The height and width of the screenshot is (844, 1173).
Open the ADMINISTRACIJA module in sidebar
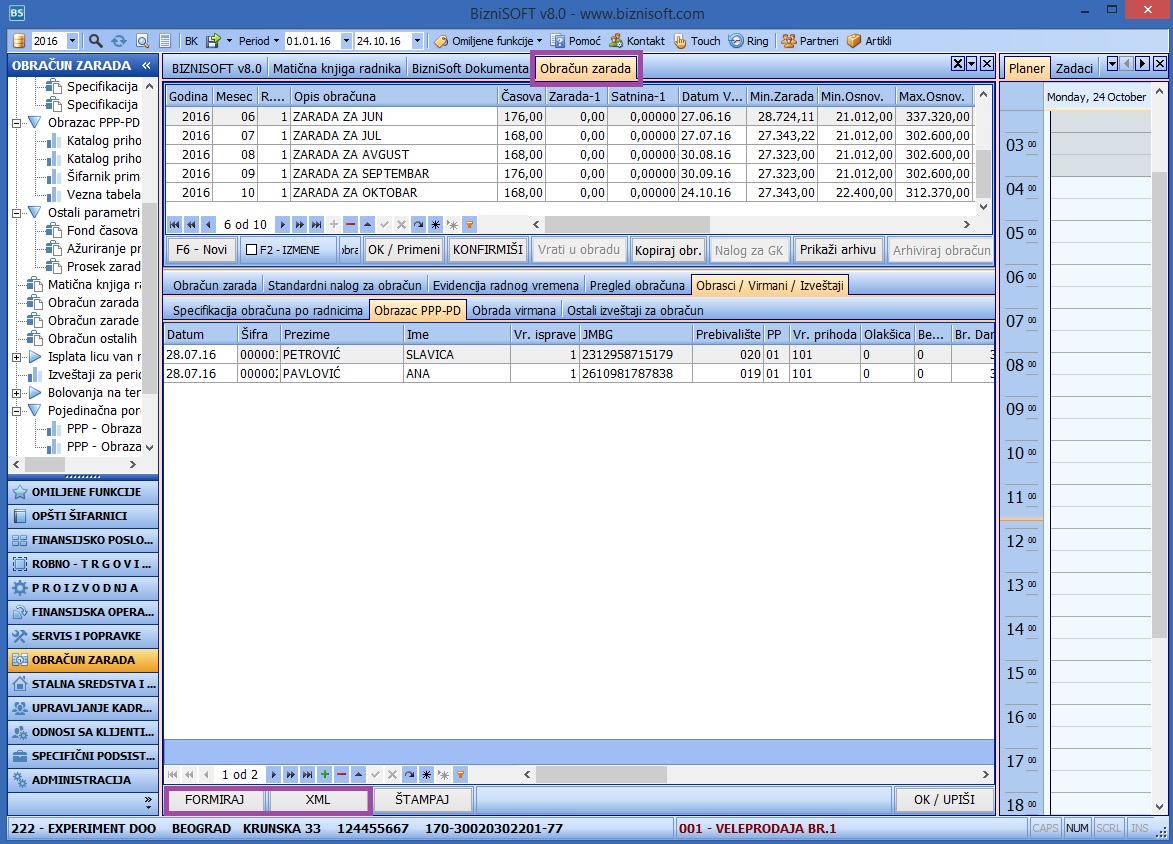[x=83, y=780]
